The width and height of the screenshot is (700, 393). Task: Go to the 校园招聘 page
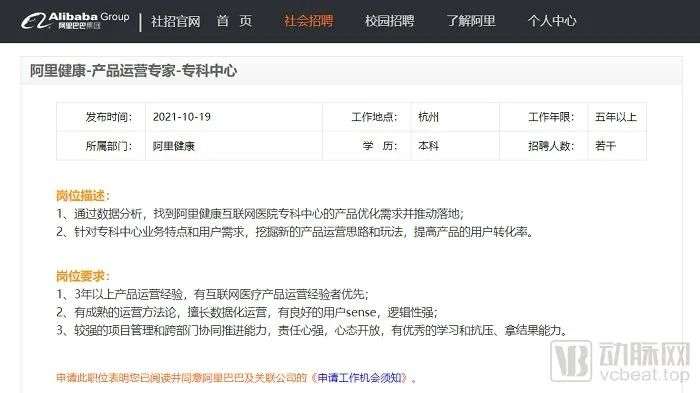click(x=390, y=21)
